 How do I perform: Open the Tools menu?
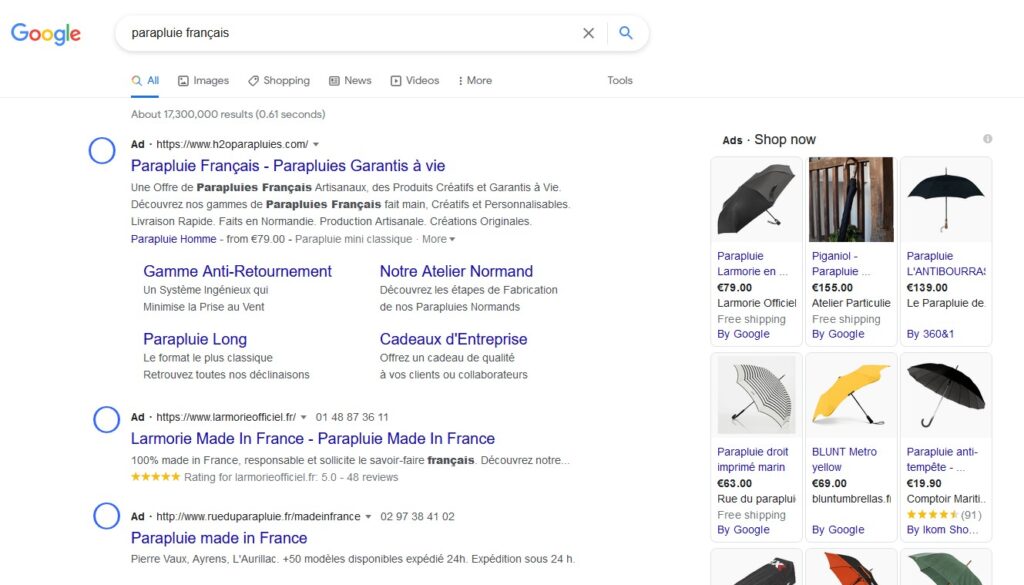[x=620, y=80]
